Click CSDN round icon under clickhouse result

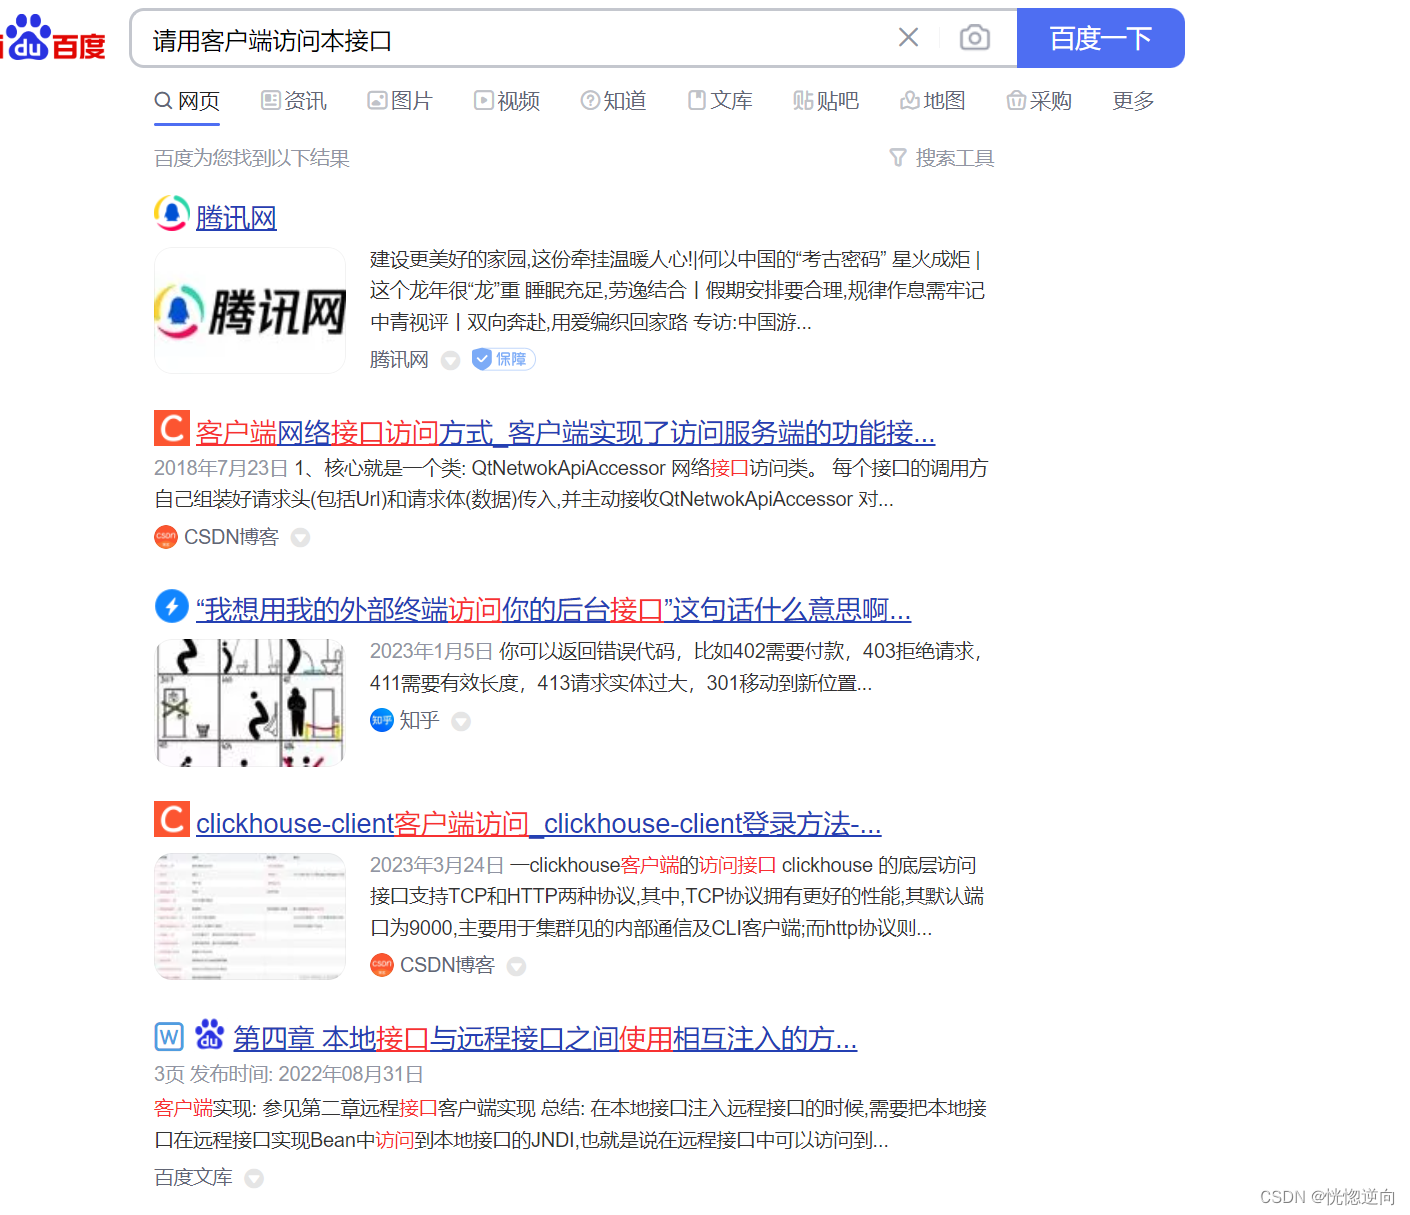[382, 965]
